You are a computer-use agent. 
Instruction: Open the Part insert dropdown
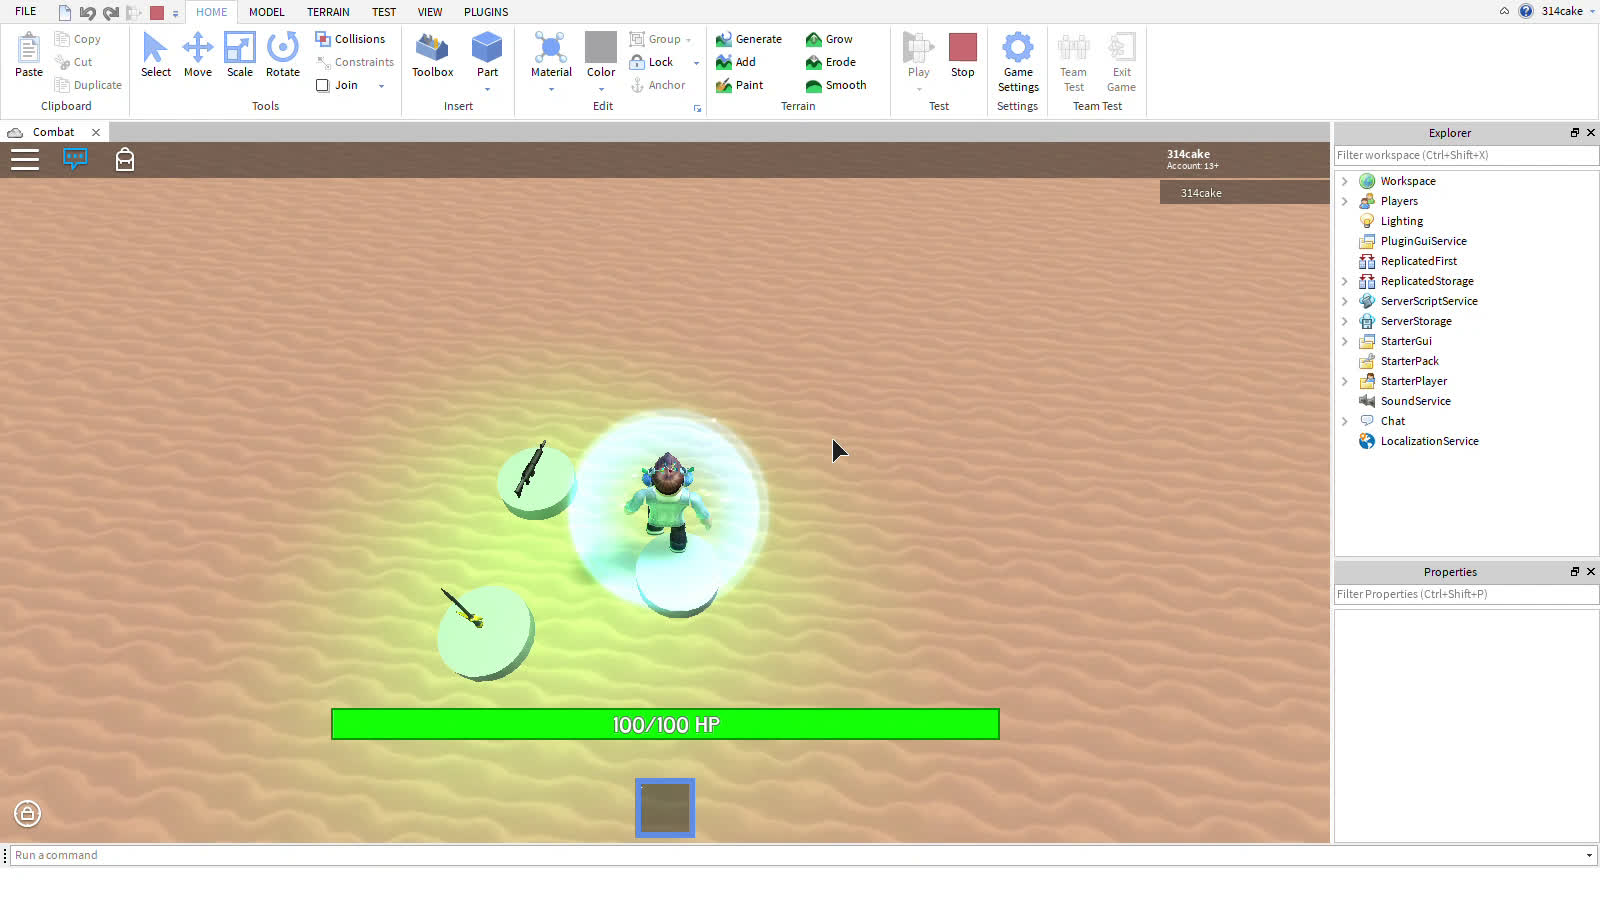(487, 87)
